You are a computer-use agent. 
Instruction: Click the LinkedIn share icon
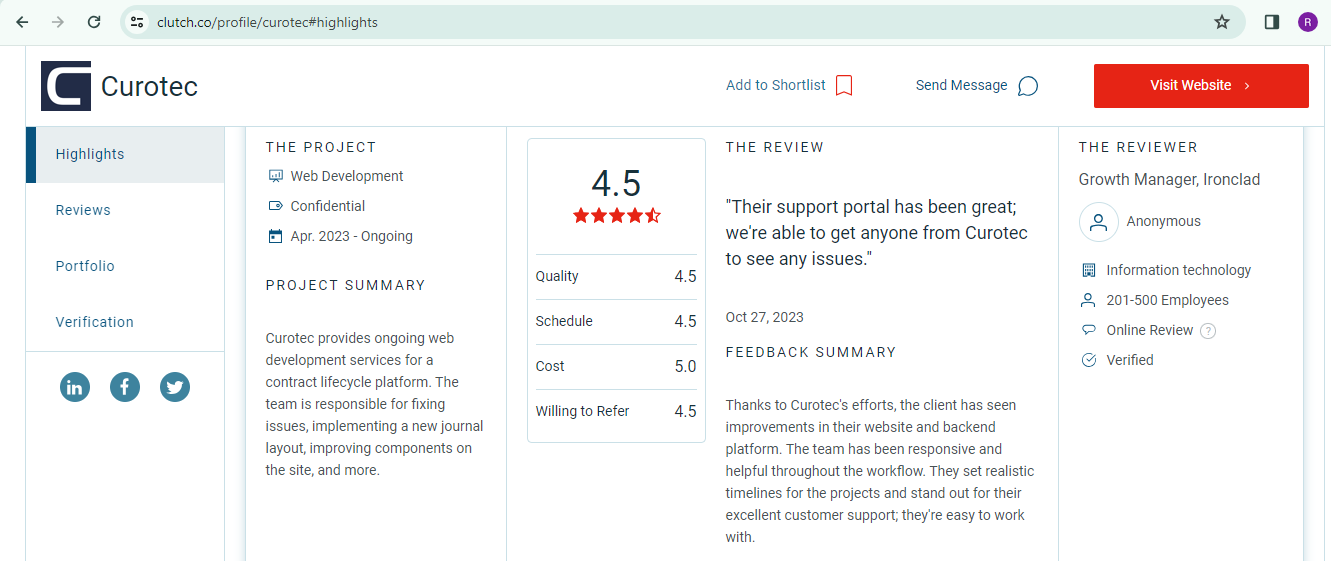(x=75, y=387)
